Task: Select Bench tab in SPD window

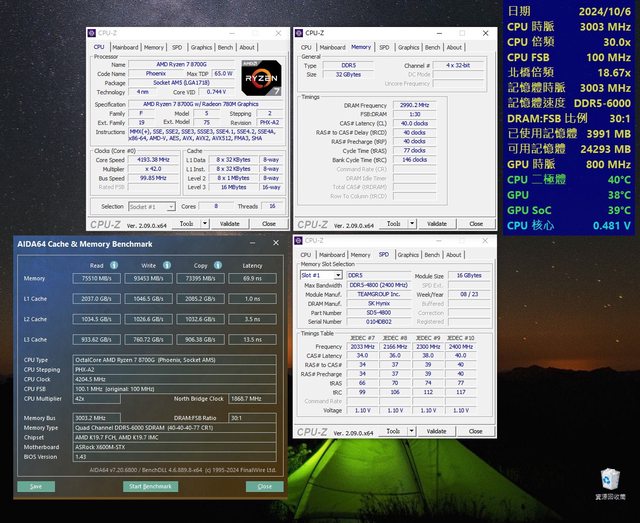Action: 431,254
